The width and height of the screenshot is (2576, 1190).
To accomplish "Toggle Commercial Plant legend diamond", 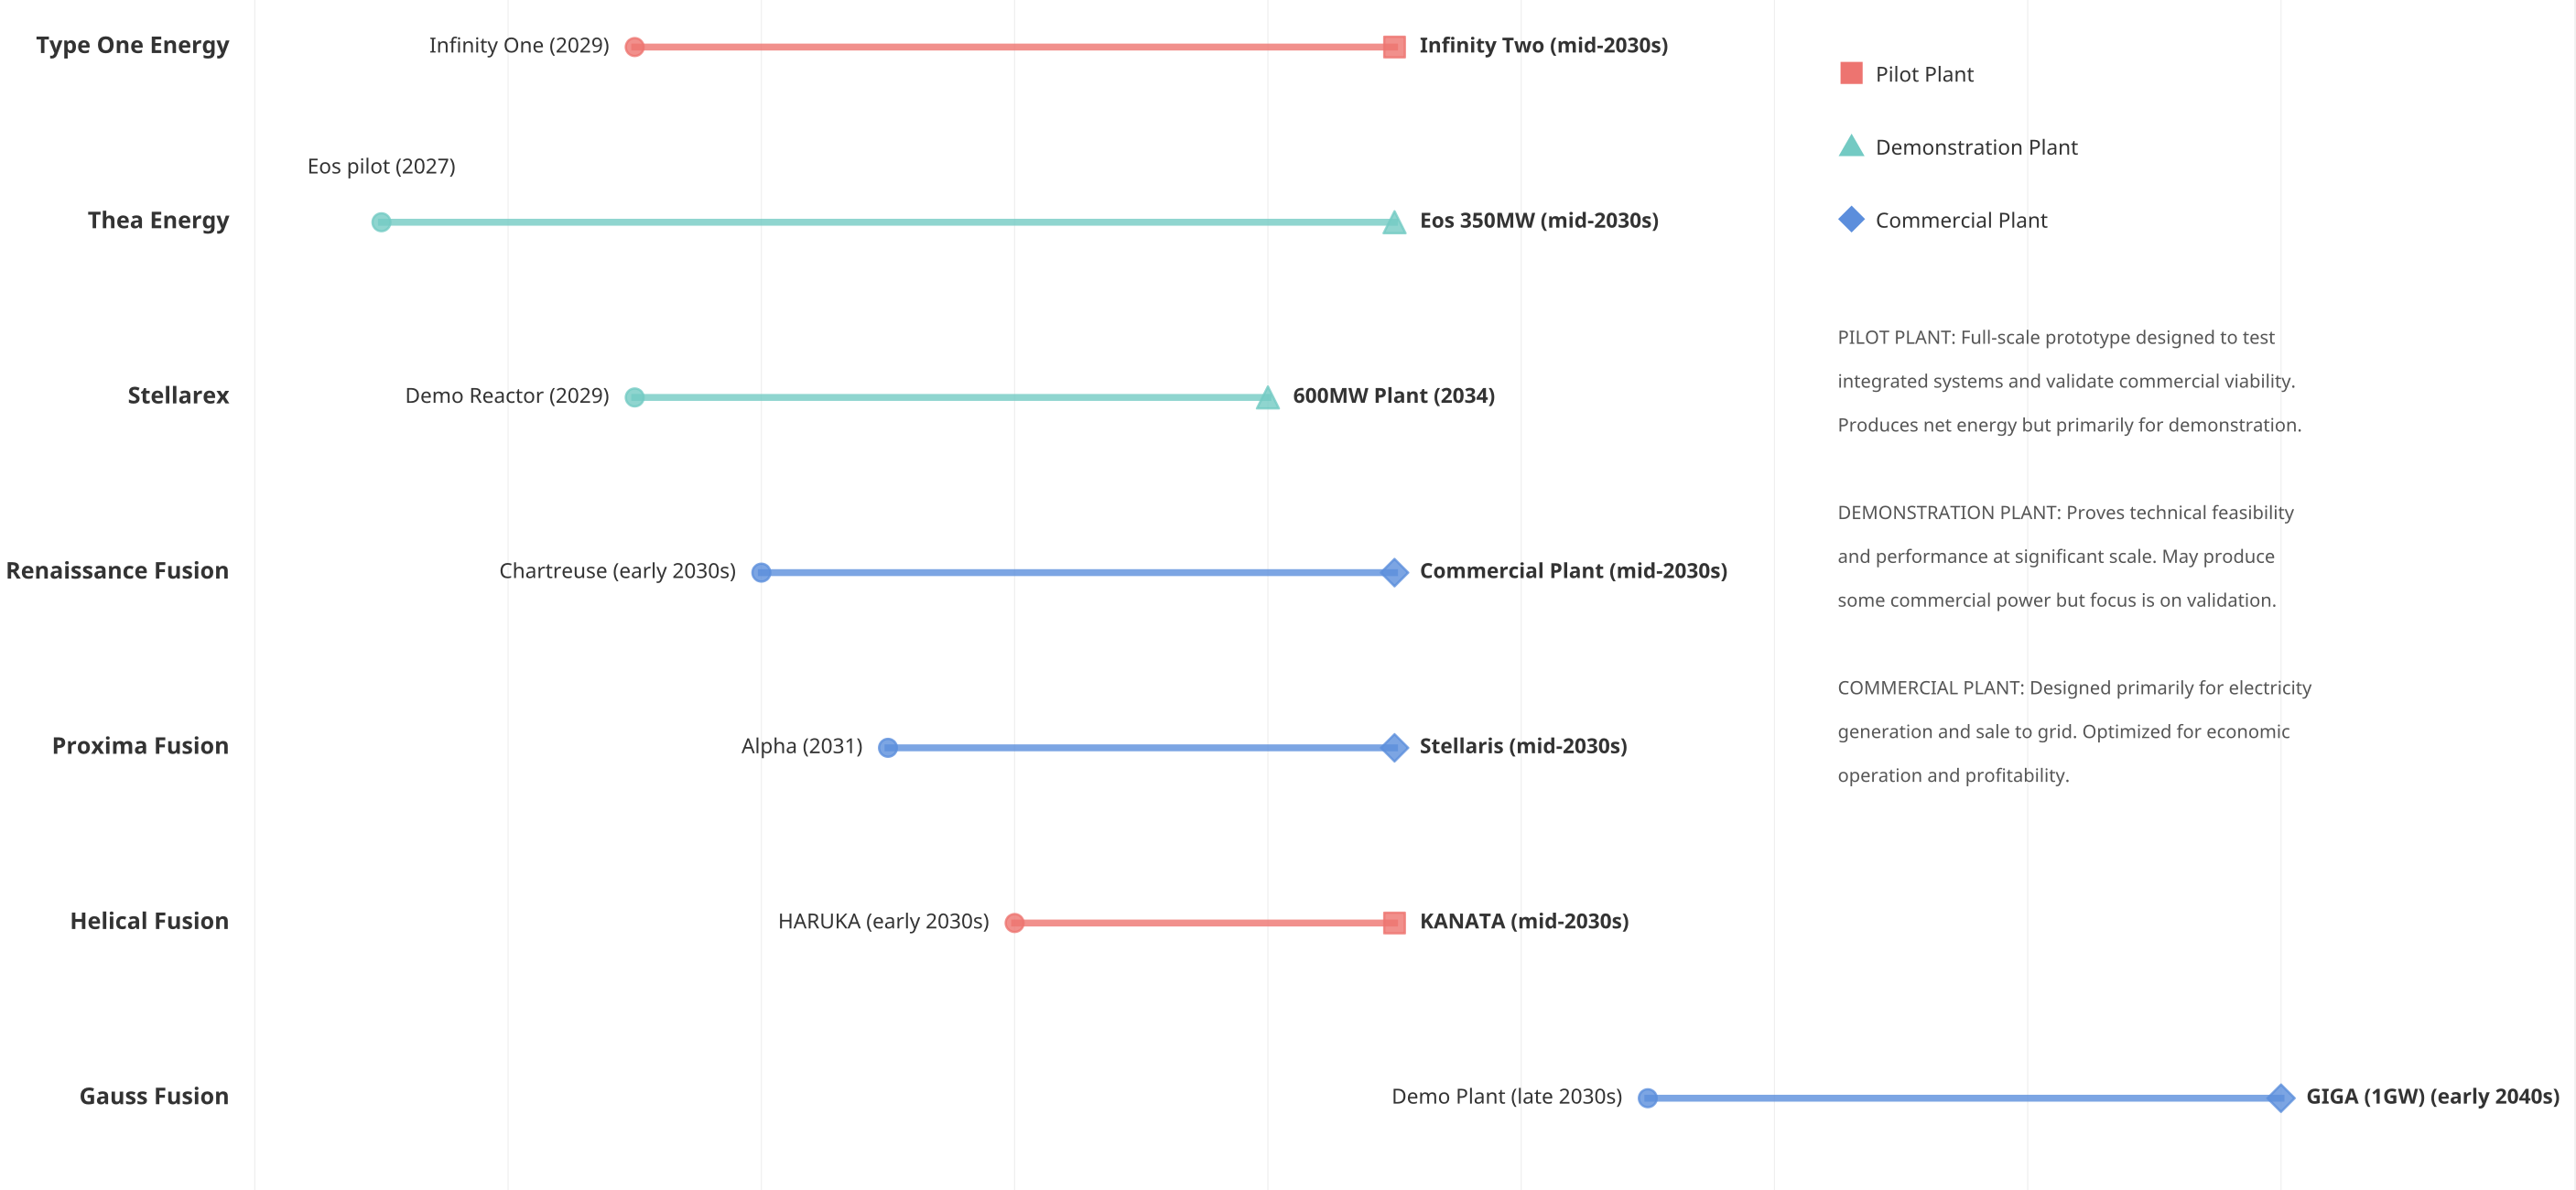I will pos(1851,219).
